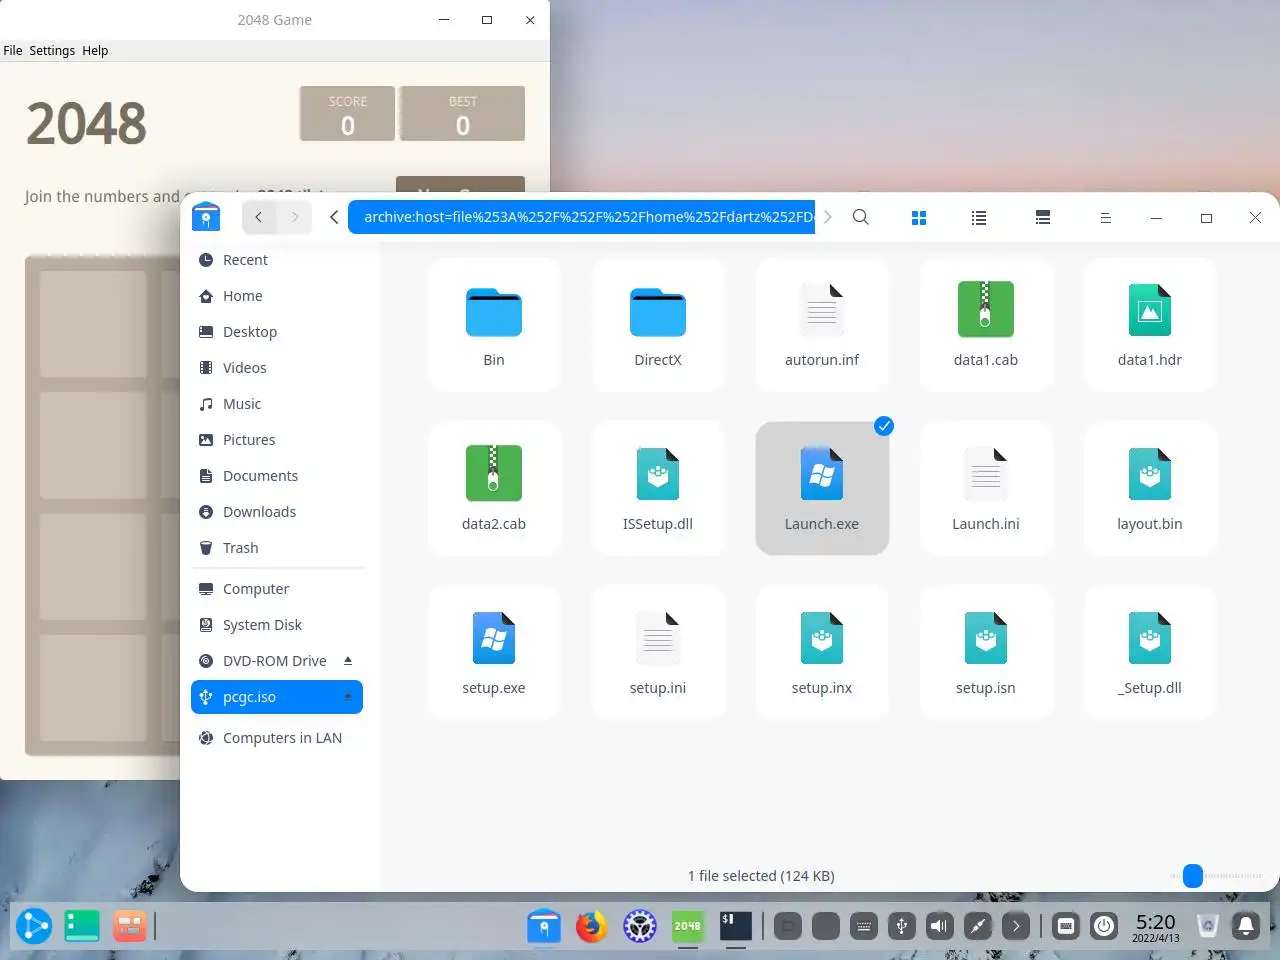This screenshot has width=1280, height=960.
Task: Switch to list view
Action: pyautogui.click(x=979, y=217)
